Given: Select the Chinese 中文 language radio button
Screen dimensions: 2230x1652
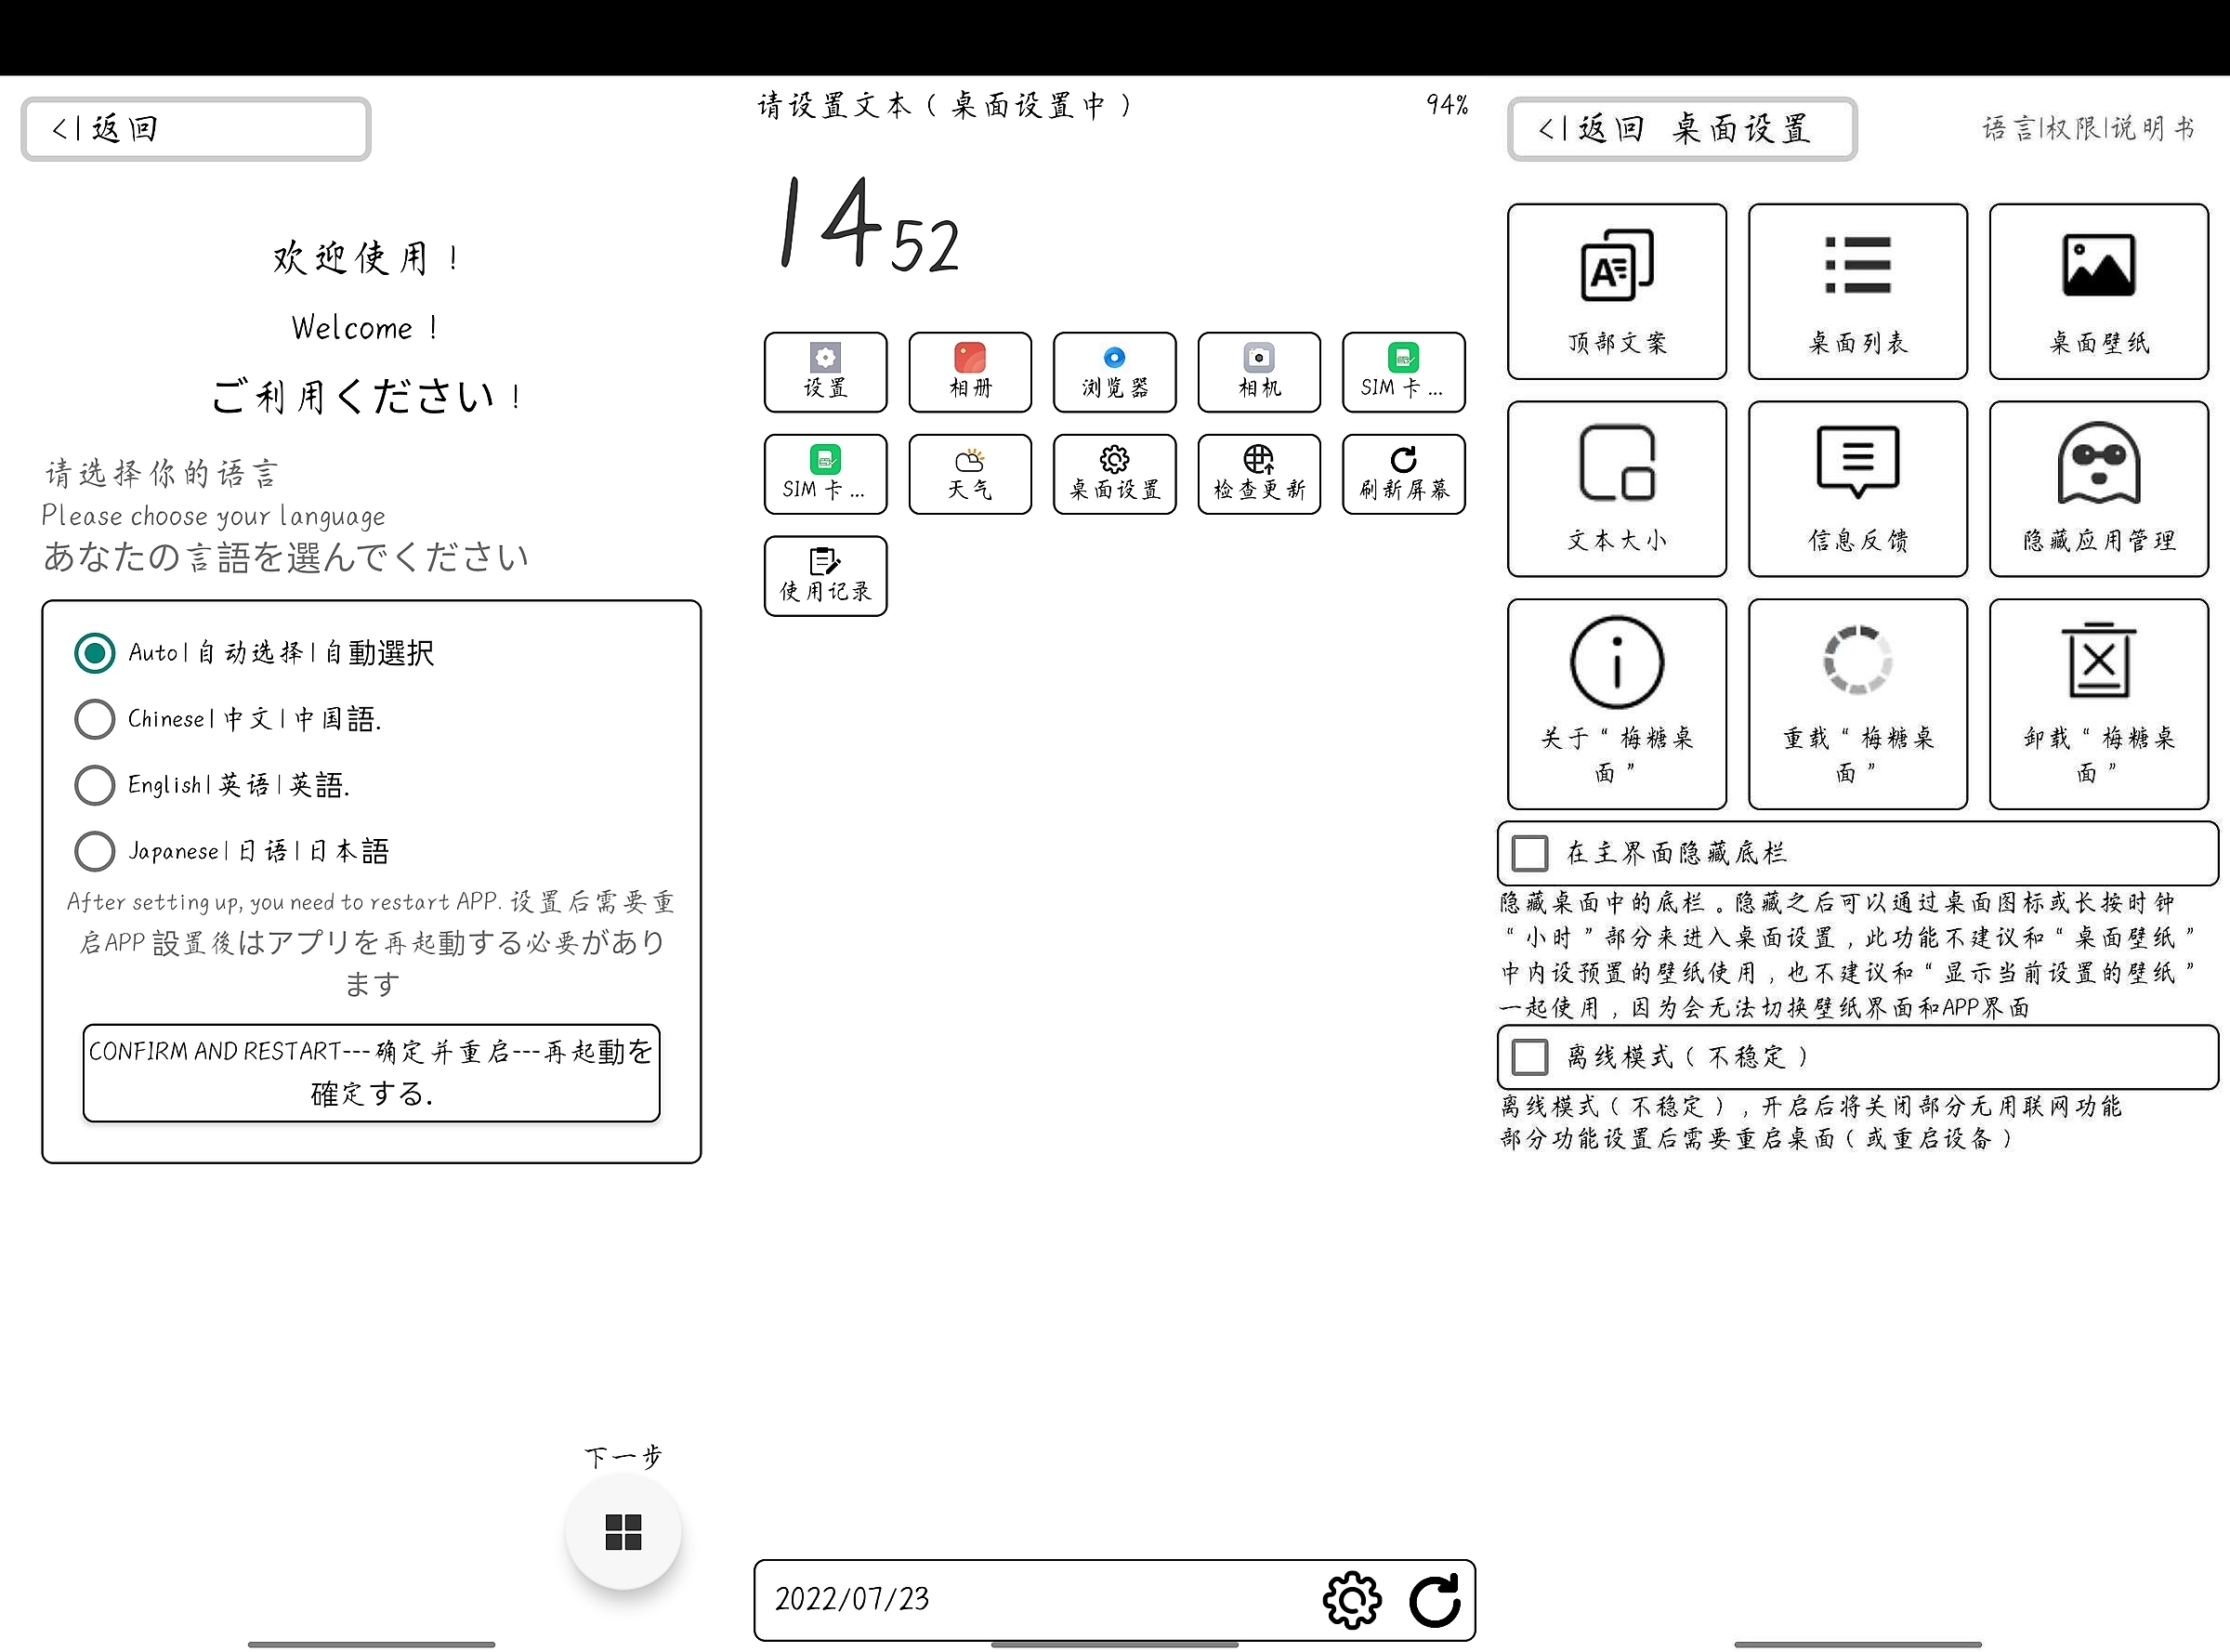Looking at the screenshot, I should tap(95, 719).
